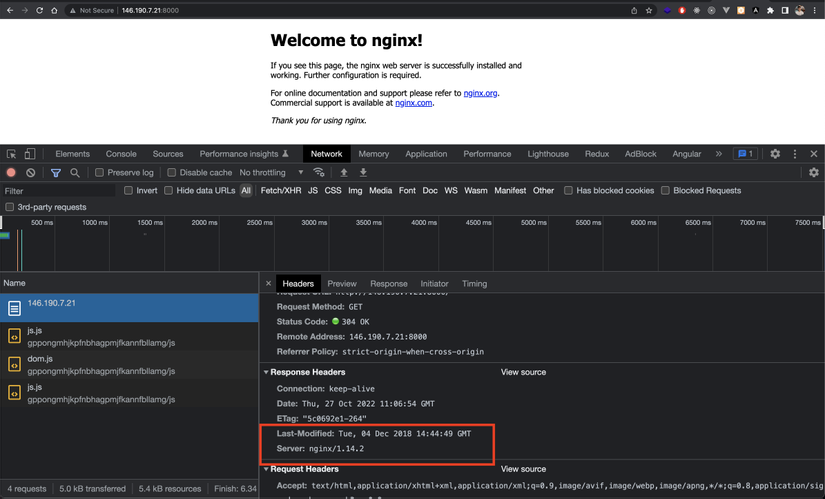Screen dimensions: 825x499
Task: Click the share page icon in address bar
Action: pyautogui.click(x=634, y=11)
